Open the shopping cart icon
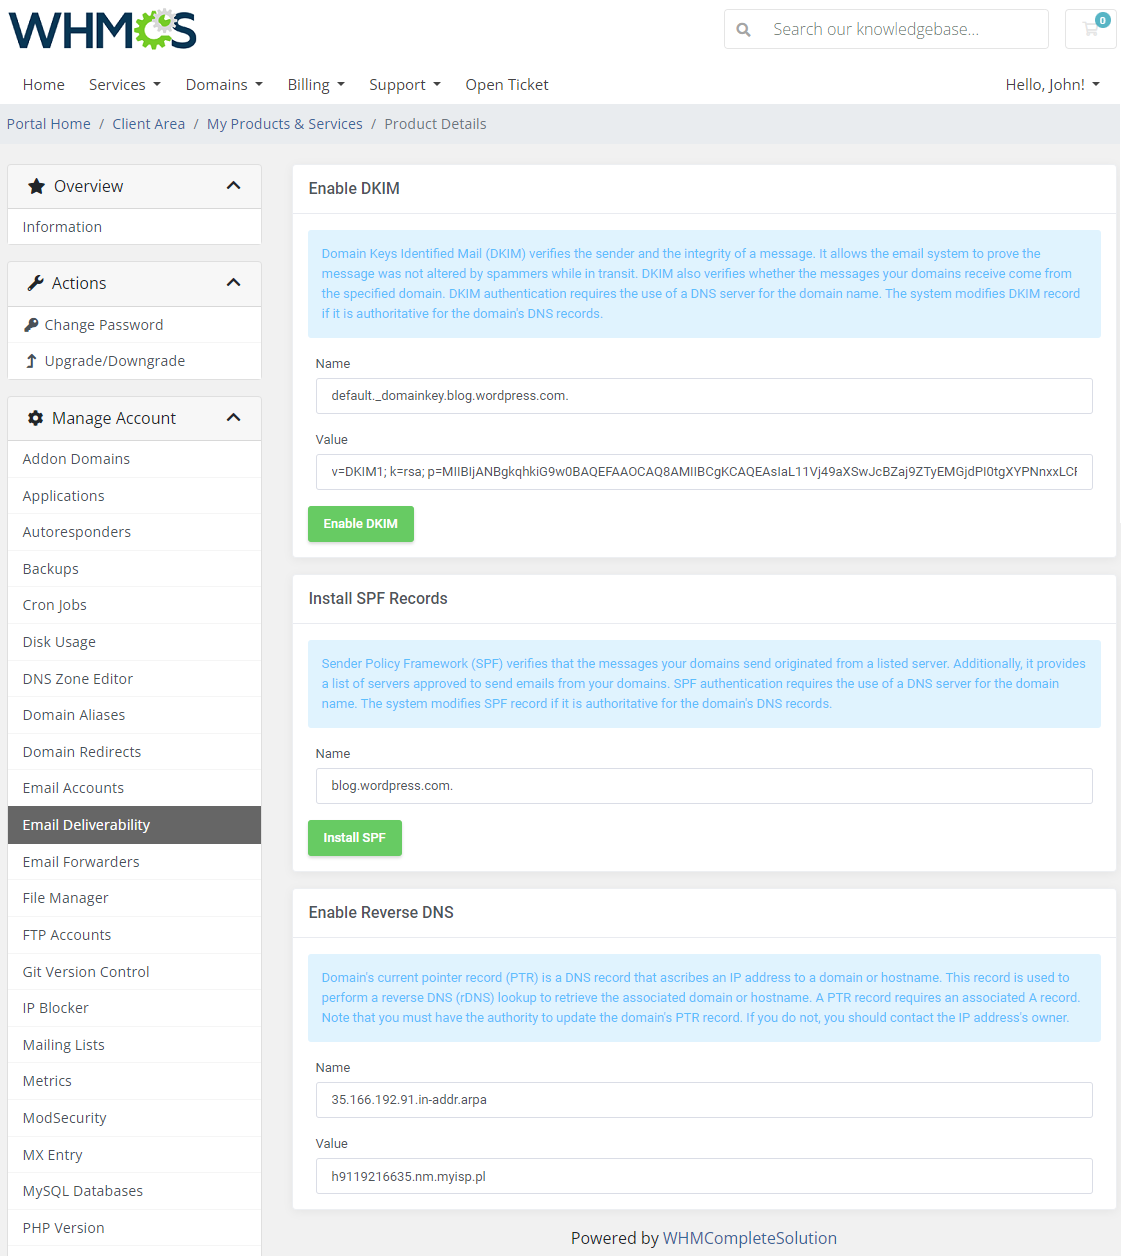The width and height of the screenshot is (1121, 1256). (x=1091, y=29)
